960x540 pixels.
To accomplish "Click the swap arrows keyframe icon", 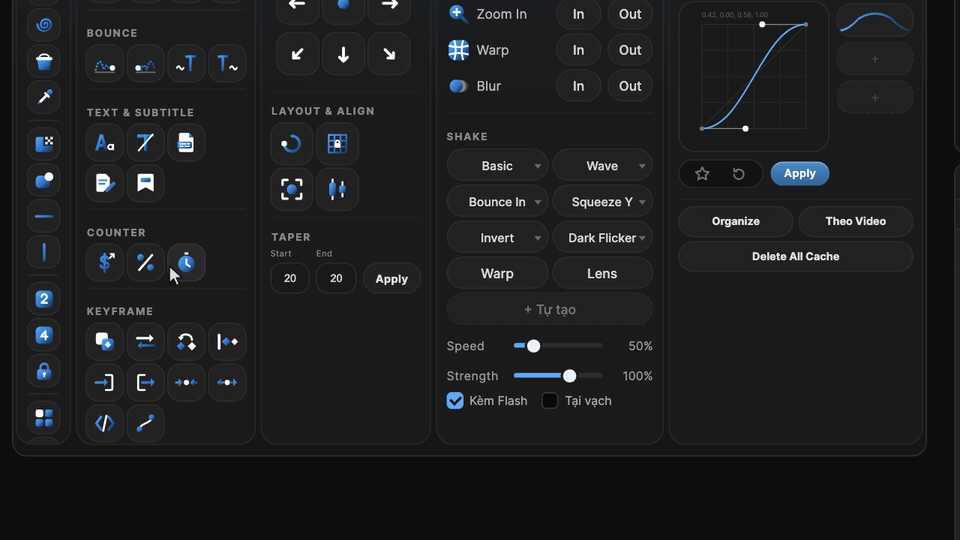I will (145, 342).
